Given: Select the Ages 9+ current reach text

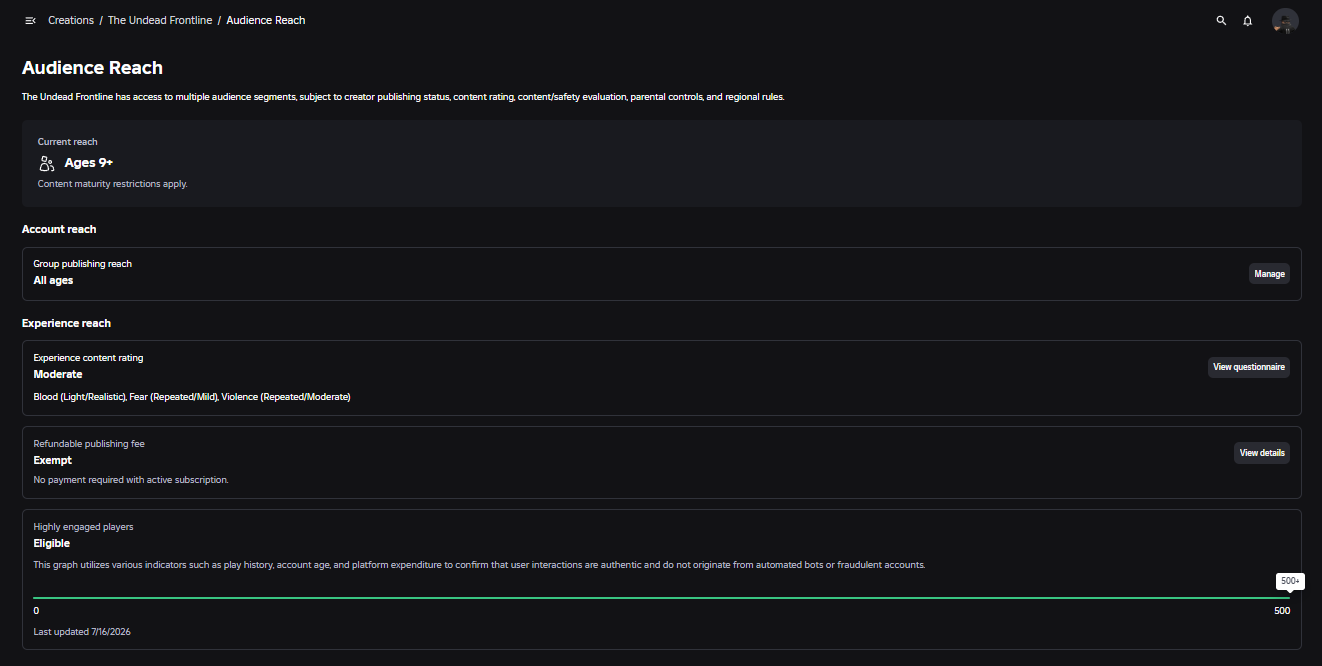Looking at the screenshot, I should click(x=89, y=163).
